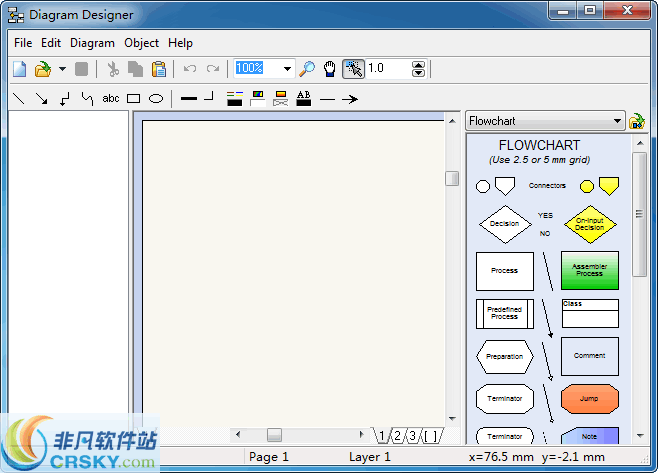Screen dimensions: 658x473
Task: Select the orange Jump template
Action: click(x=590, y=399)
